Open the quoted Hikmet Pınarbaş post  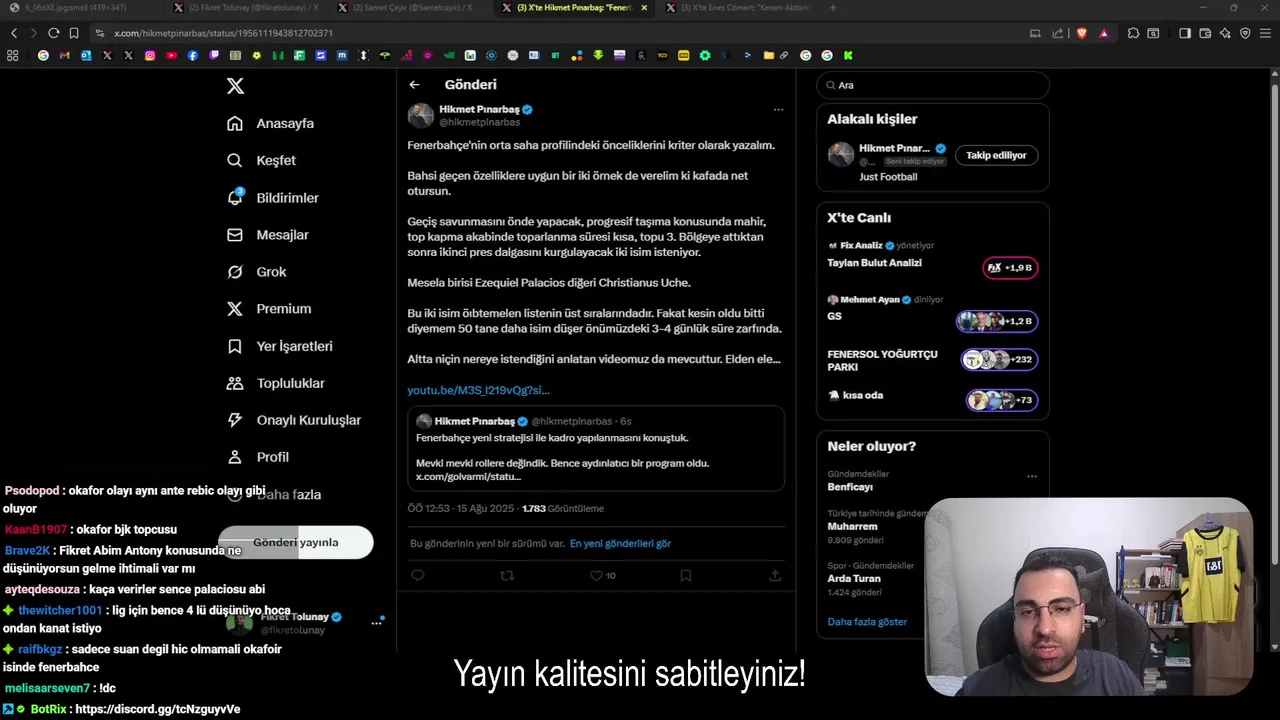coord(596,449)
